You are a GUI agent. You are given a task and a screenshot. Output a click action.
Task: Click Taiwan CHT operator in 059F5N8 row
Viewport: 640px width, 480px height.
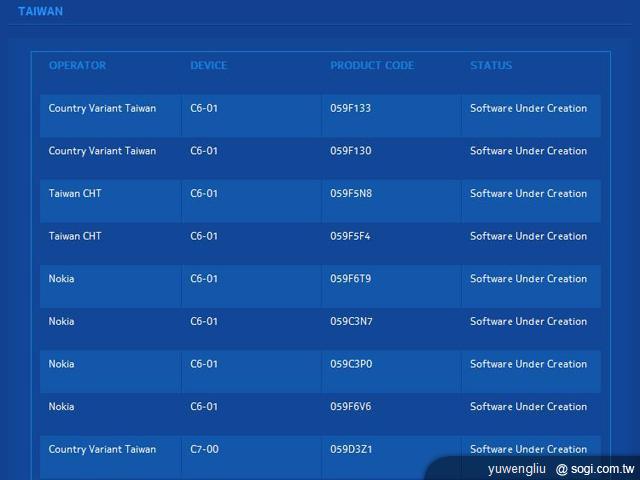75,194
